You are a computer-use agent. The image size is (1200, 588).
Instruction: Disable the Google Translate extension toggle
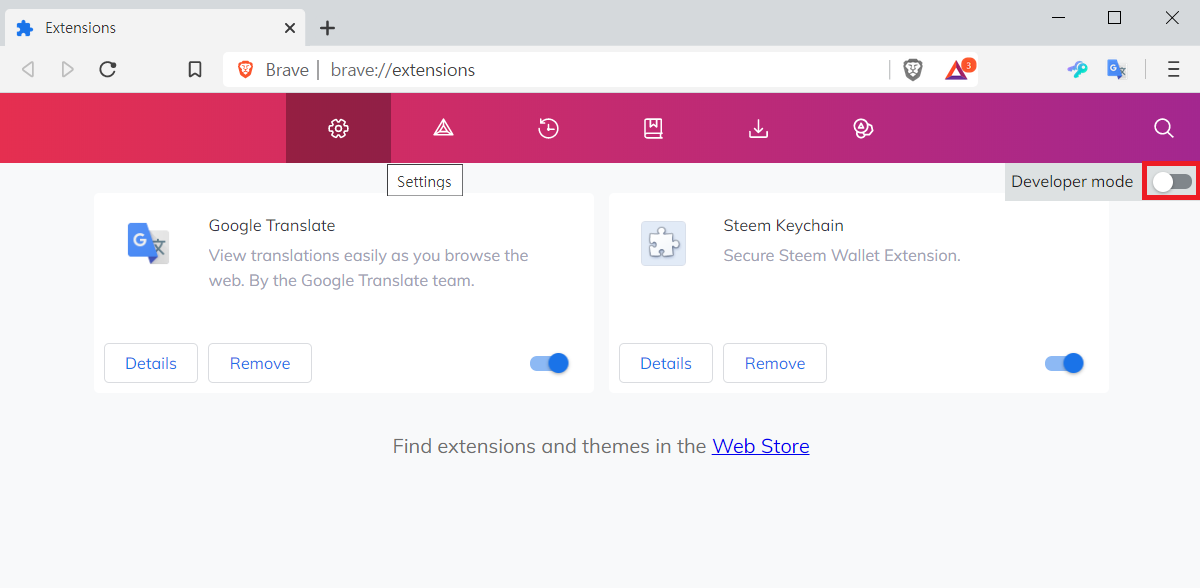tap(550, 363)
